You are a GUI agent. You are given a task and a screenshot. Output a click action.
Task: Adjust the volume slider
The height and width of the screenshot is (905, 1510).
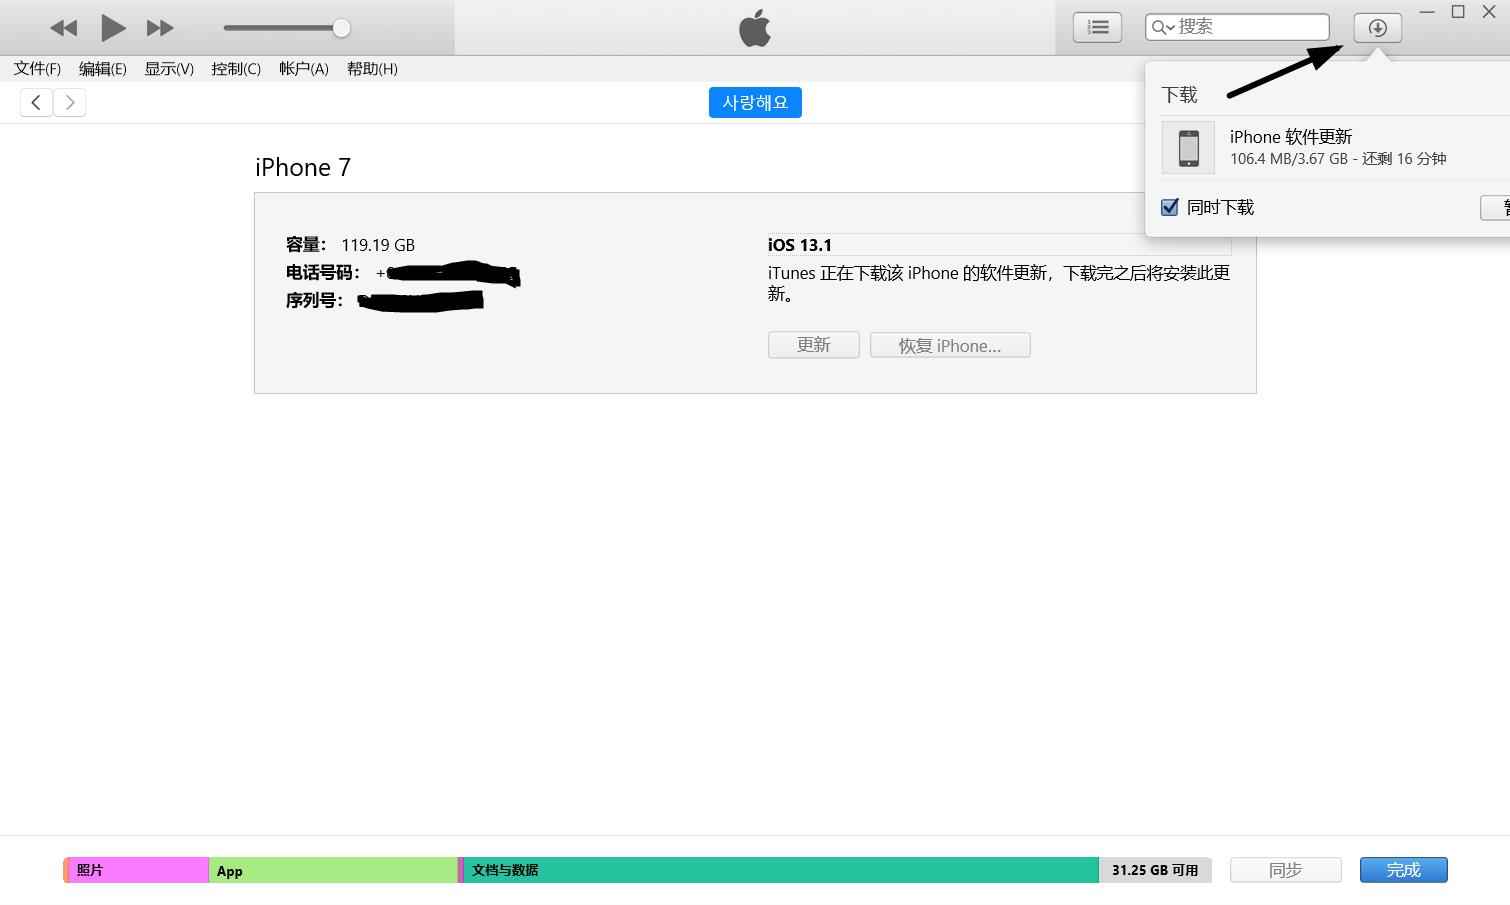pyautogui.click(x=340, y=27)
